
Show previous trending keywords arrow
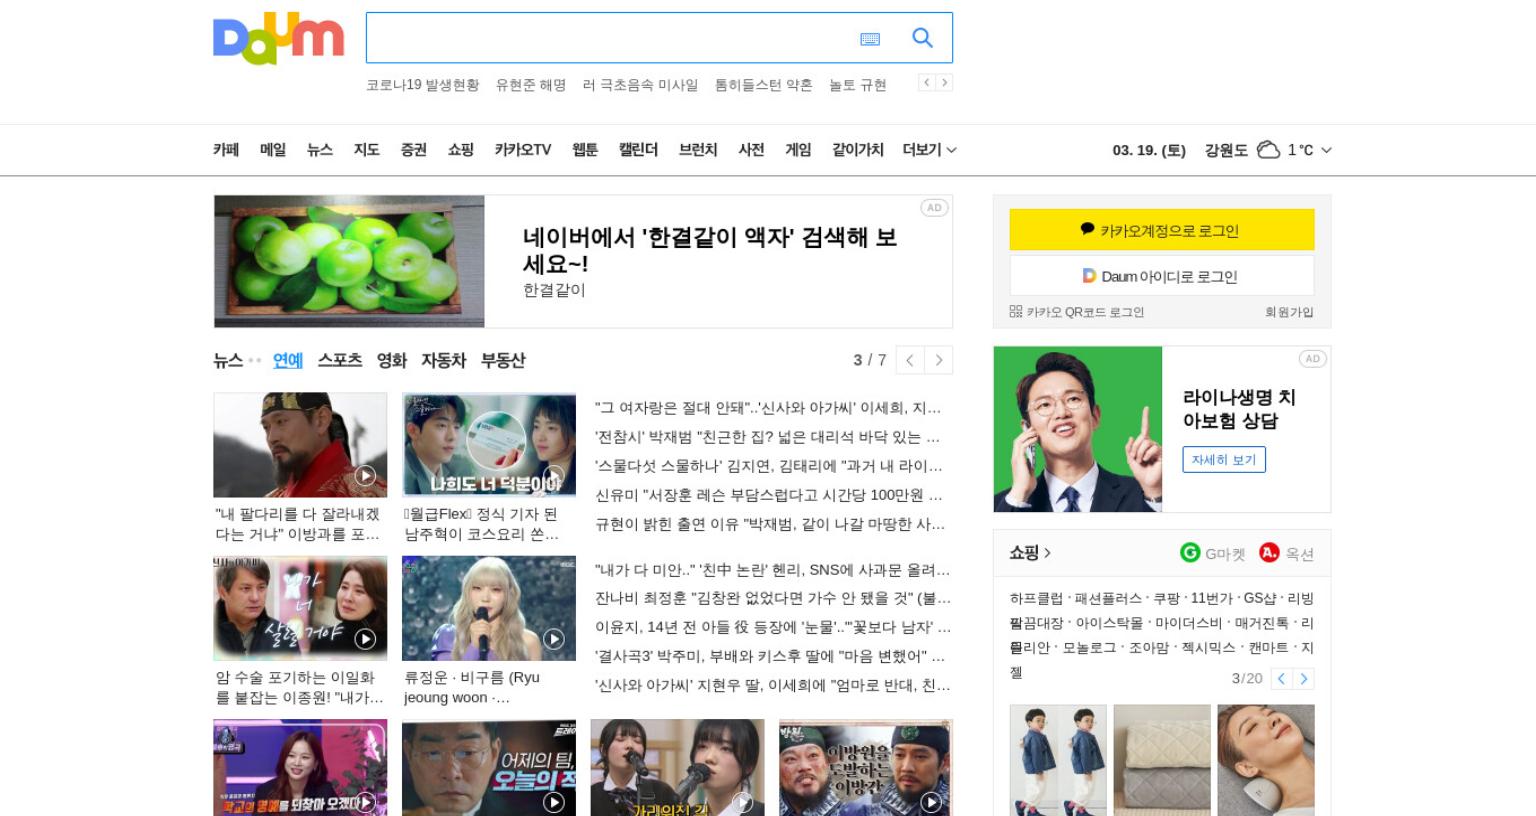927,83
